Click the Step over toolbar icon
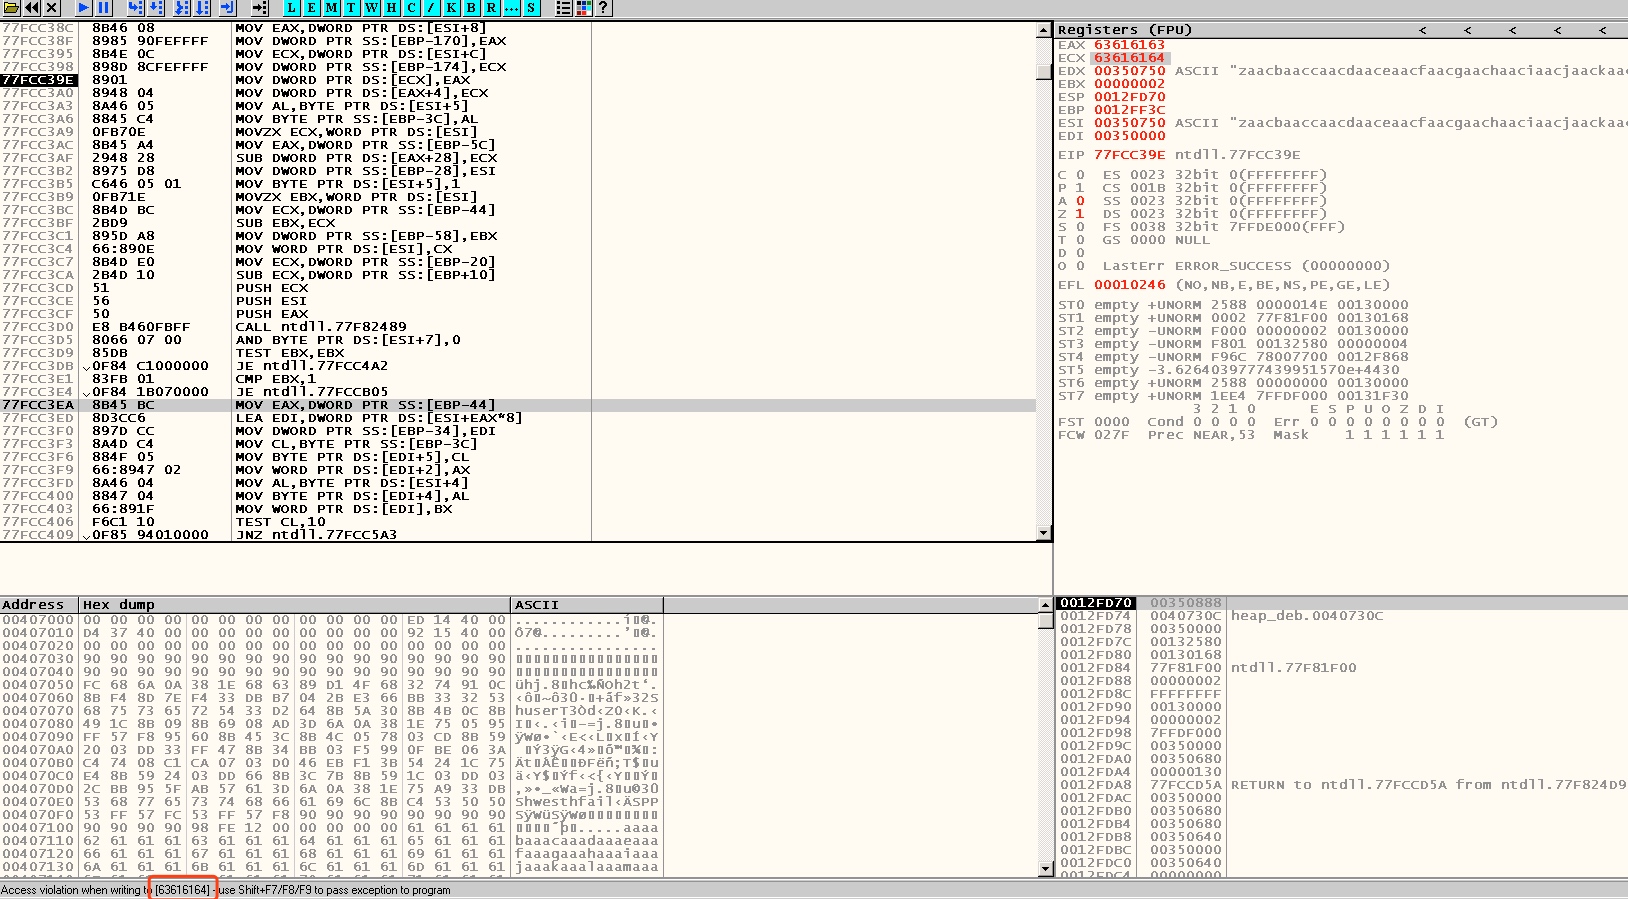This screenshot has width=1628, height=899. pyautogui.click(x=156, y=8)
